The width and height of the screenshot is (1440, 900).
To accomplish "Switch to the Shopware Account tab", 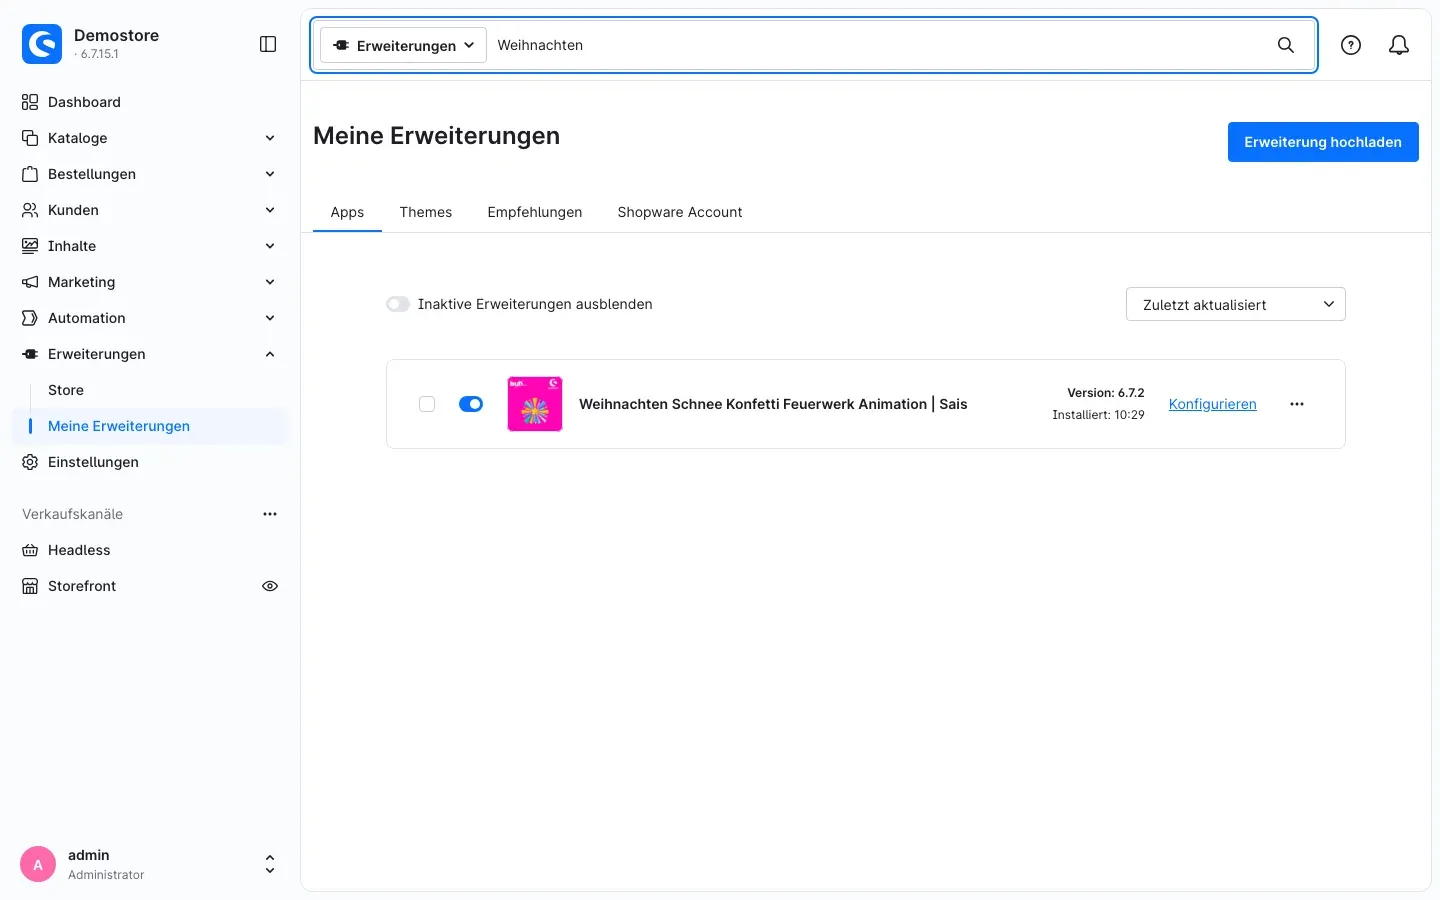I will (x=680, y=212).
